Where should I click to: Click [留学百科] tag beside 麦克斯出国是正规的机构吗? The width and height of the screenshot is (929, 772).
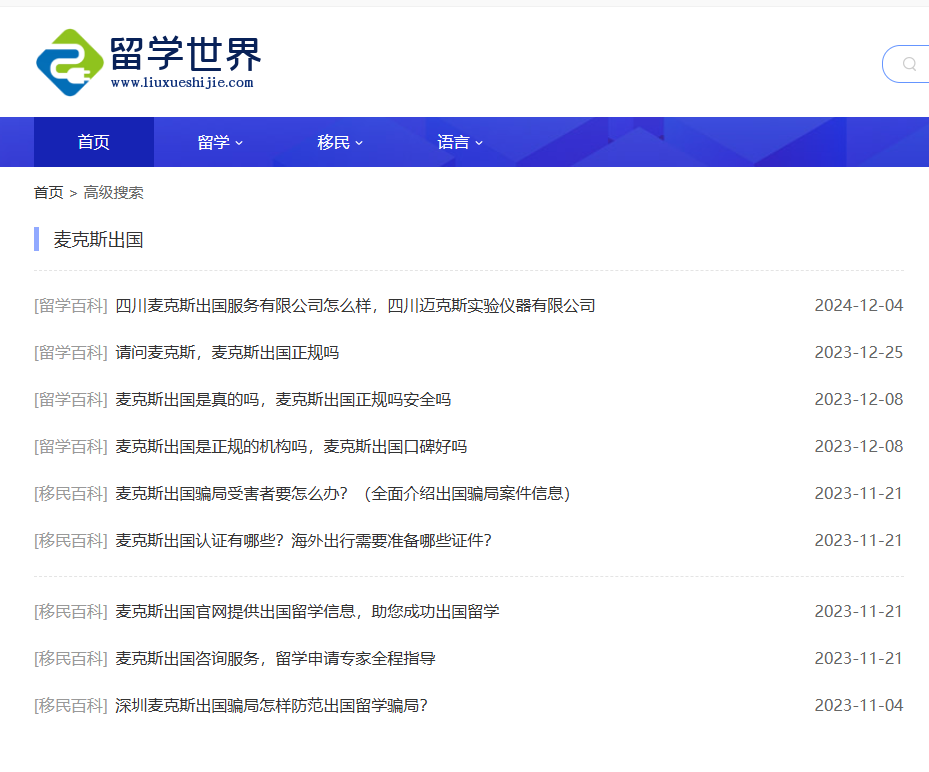[71, 447]
